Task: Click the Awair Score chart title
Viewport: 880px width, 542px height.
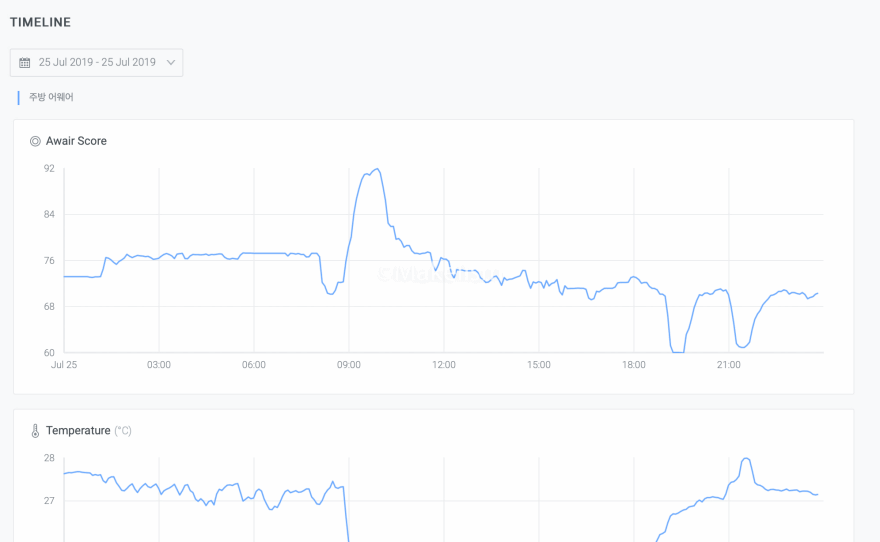Action: 76,141
